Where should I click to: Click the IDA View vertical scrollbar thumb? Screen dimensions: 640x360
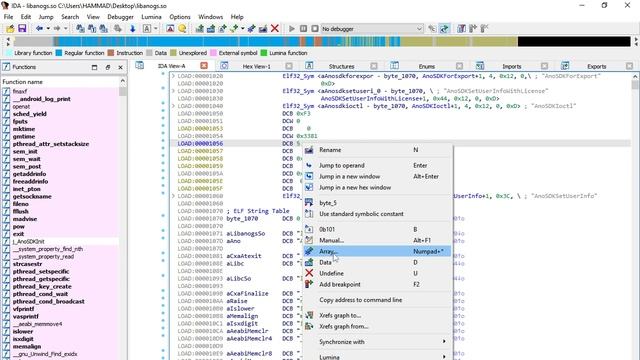(635, 84)
